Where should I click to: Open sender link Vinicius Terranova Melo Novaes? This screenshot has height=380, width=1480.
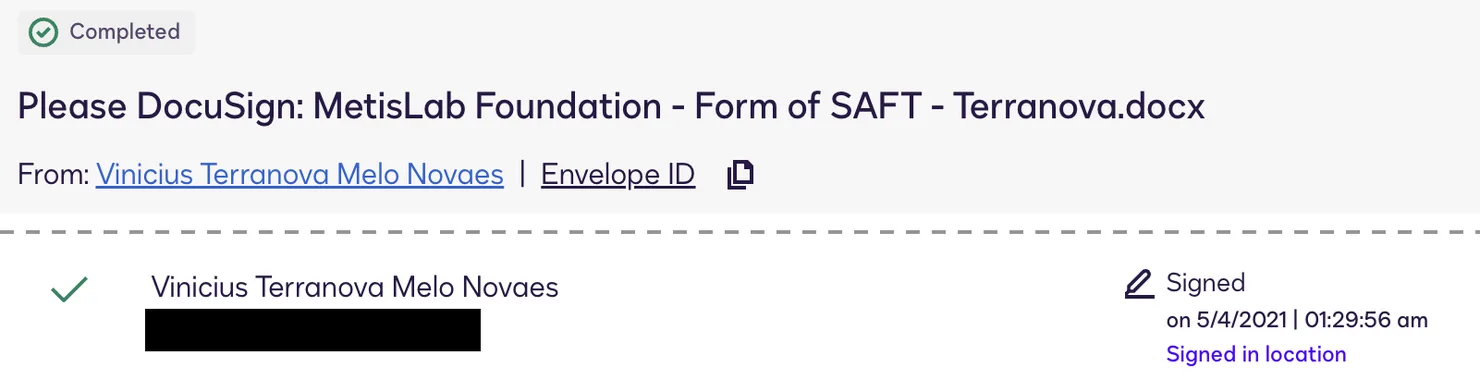click(300, 175)
